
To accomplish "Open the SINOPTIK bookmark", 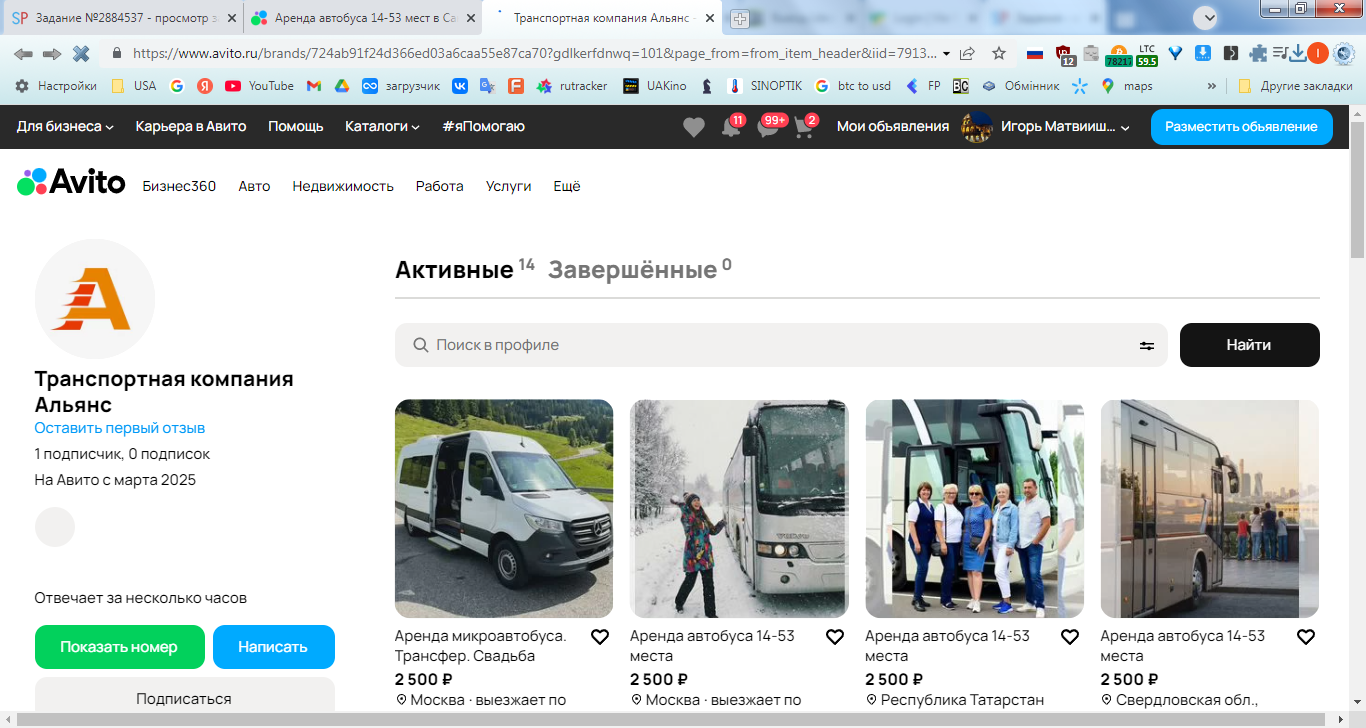I will point(764,86).
